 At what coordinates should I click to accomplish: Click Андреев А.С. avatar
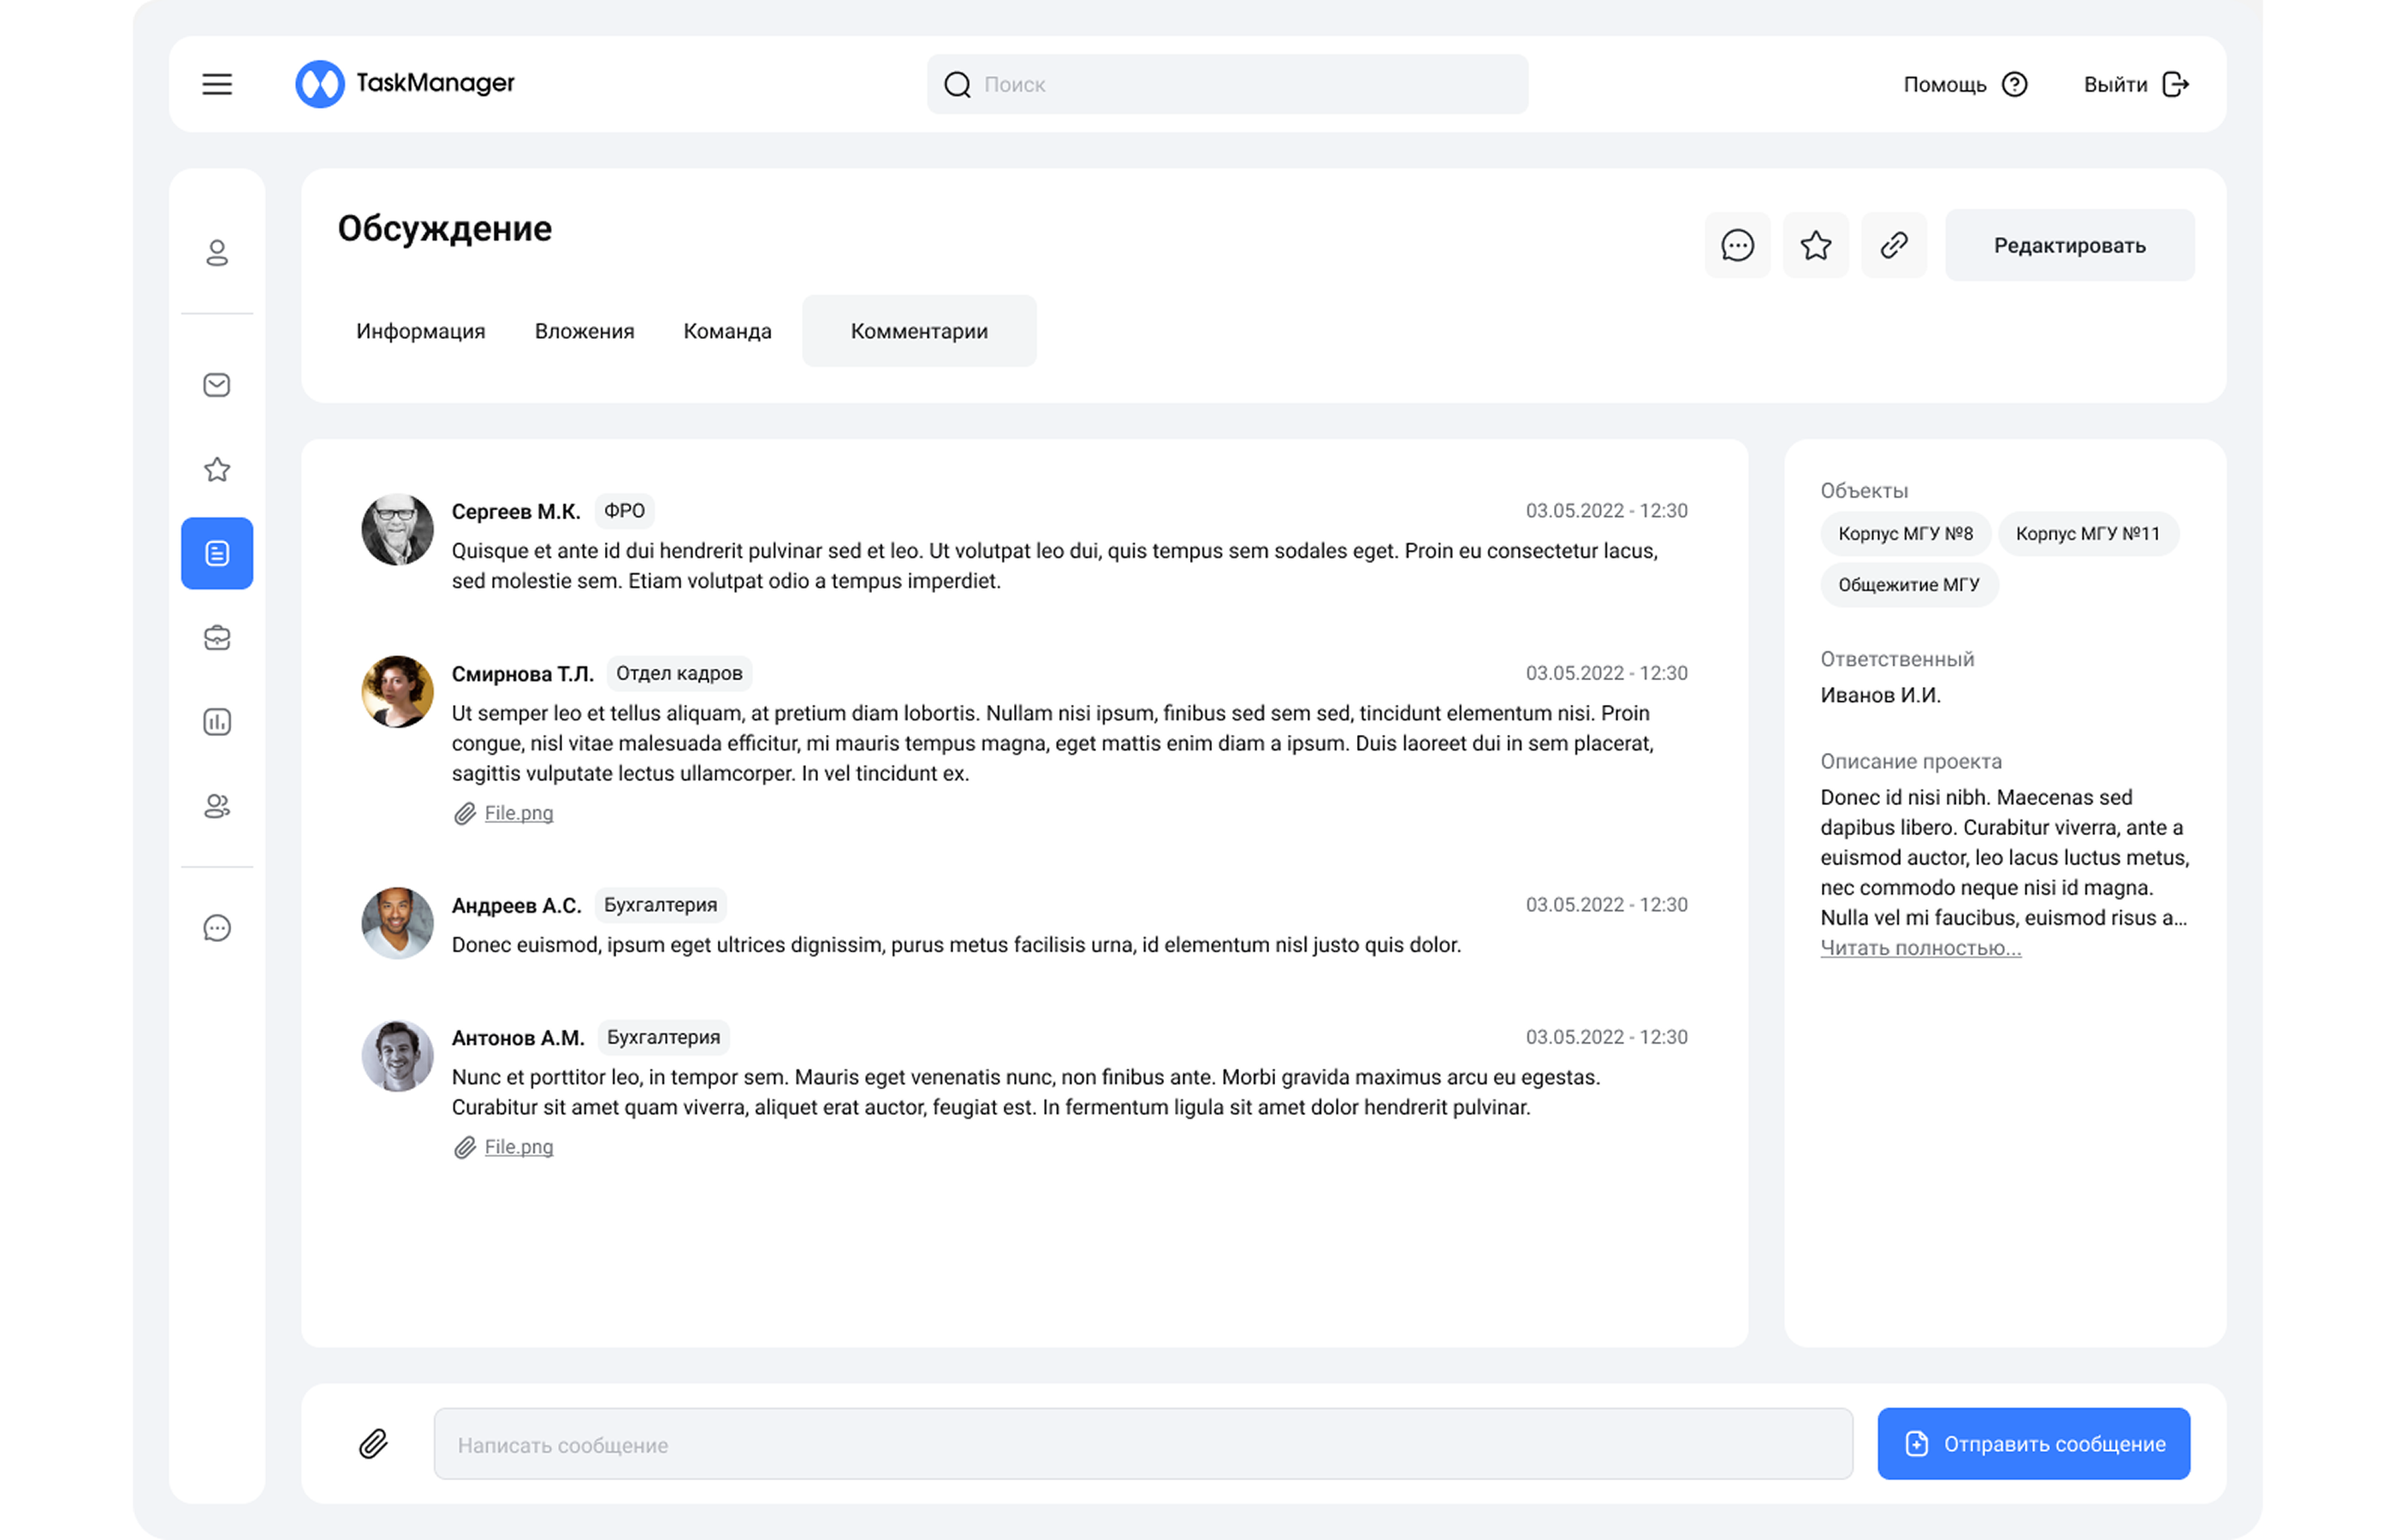coord(397,923)
